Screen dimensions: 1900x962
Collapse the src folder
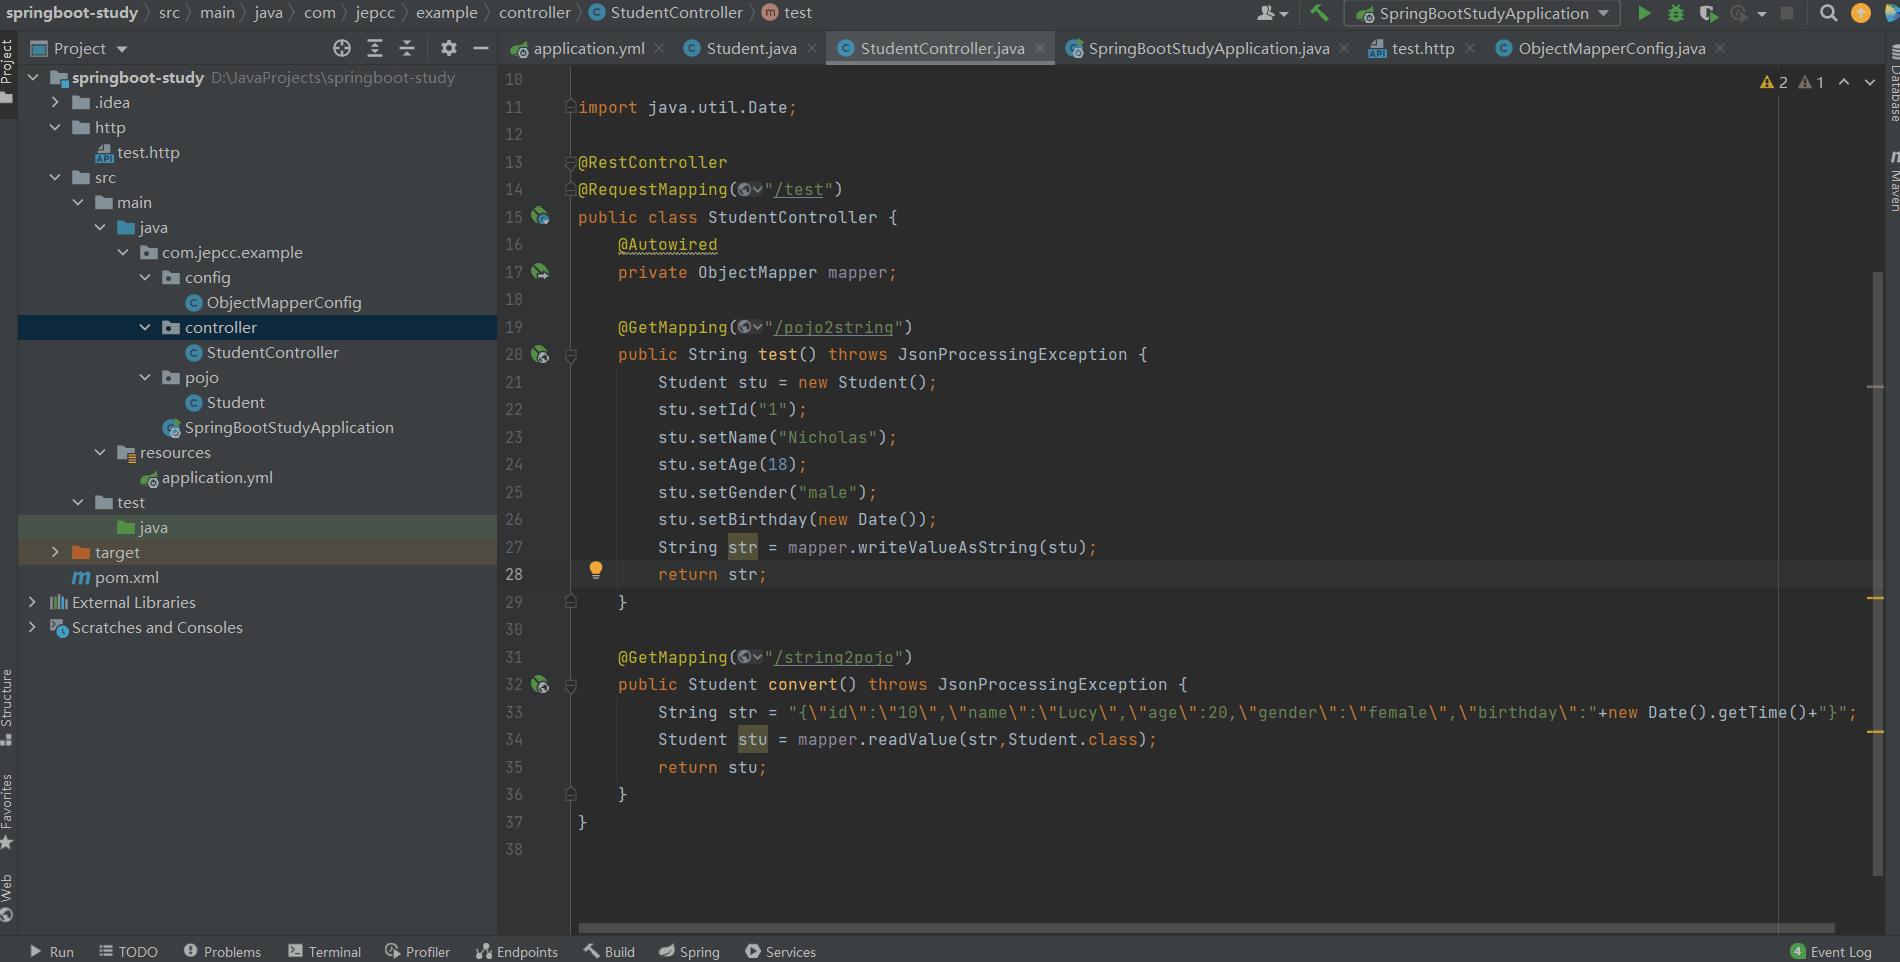pos(55,177)
